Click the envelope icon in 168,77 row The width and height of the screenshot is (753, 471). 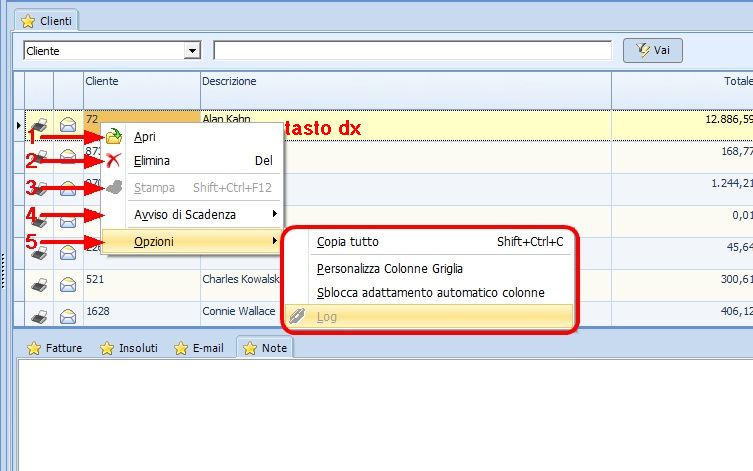point(68,157)
